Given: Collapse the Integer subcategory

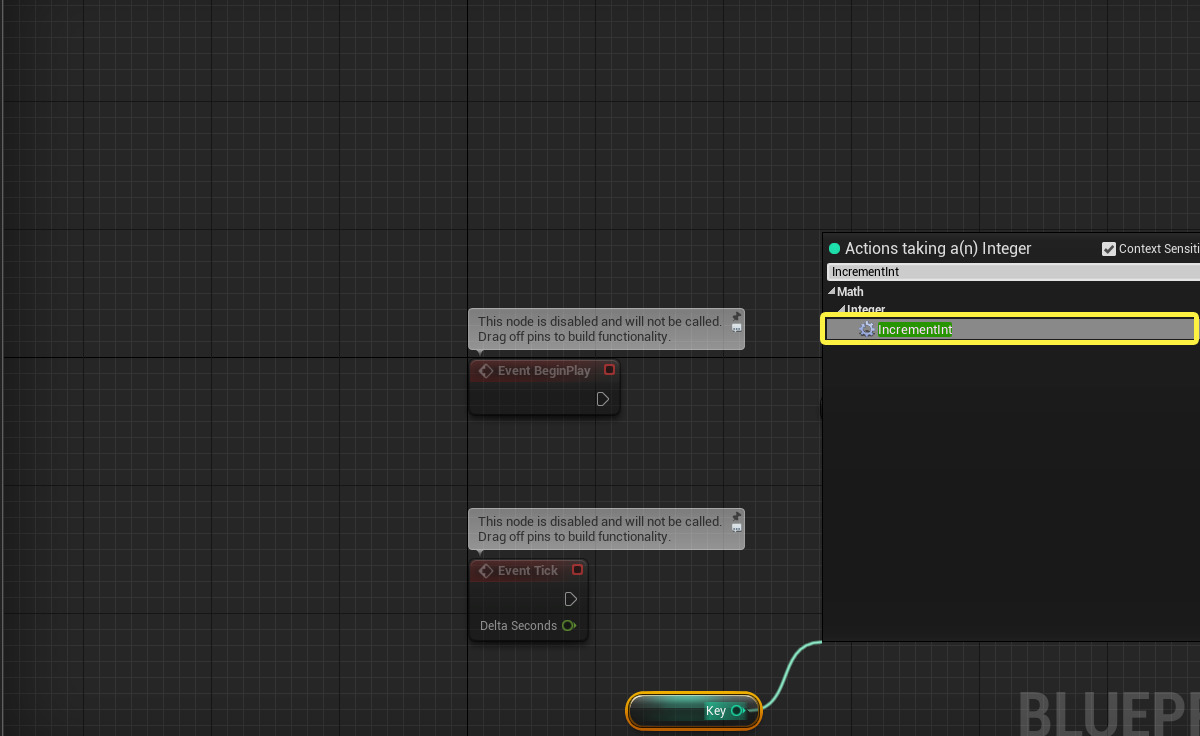Looking at the screenshot, I should click(843, 310).
